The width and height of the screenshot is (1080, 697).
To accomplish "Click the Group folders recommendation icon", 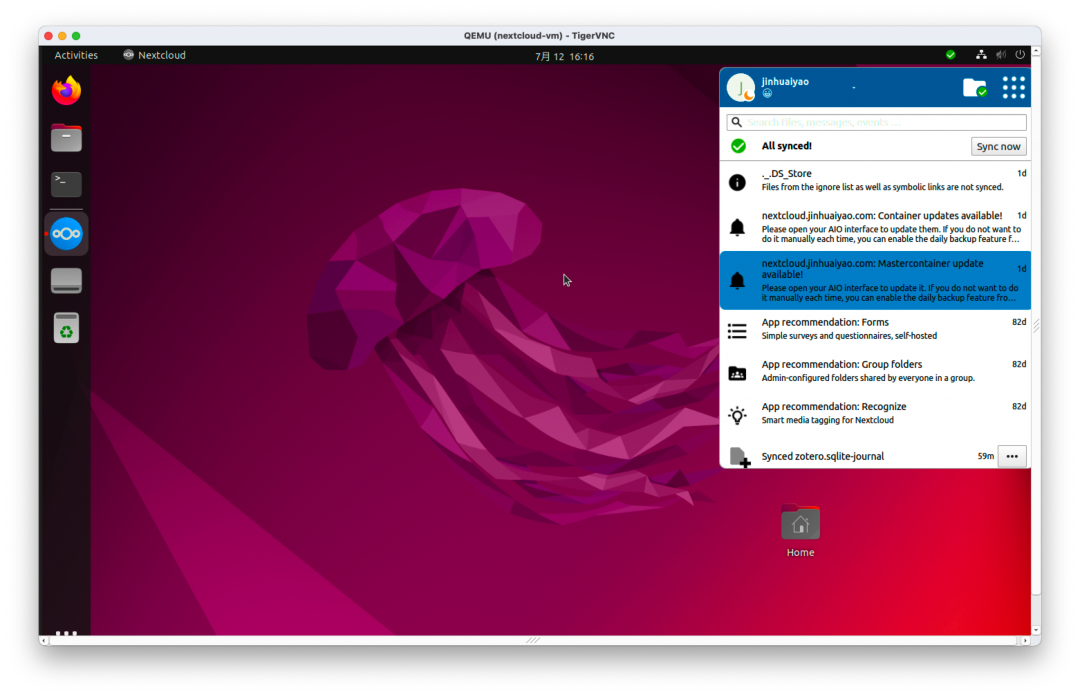I will coord(737,373).
